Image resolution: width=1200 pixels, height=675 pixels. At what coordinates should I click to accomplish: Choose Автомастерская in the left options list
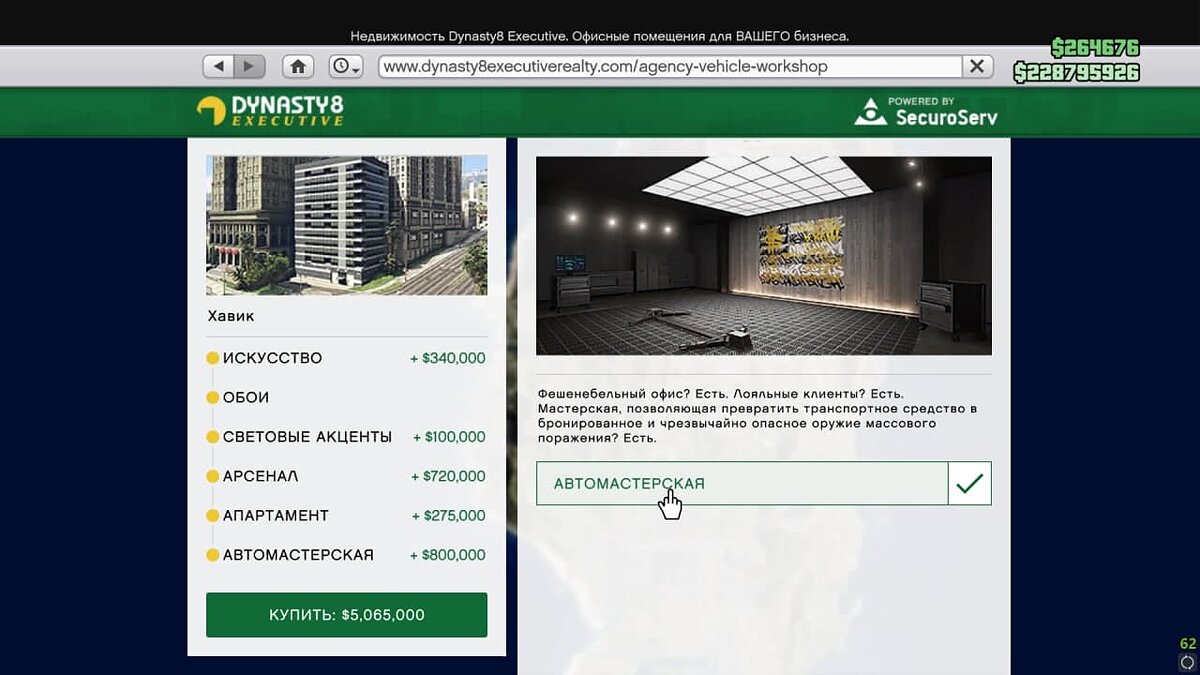click(298, 555)
